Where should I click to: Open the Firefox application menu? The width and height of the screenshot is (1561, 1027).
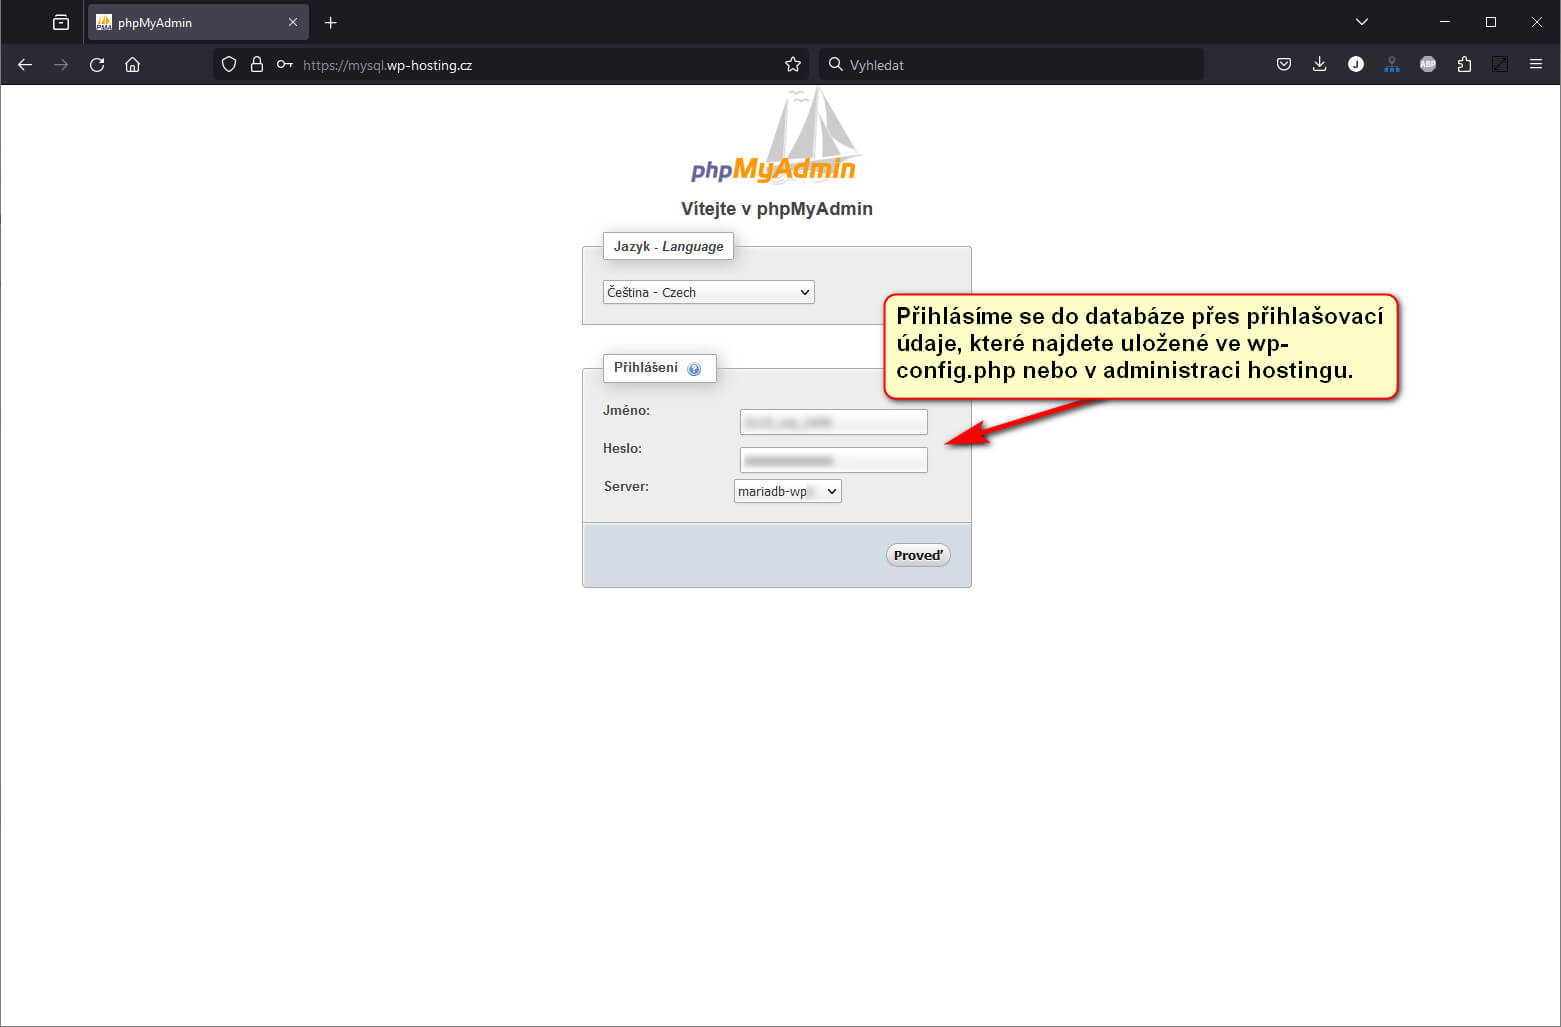coord(1536,65)
